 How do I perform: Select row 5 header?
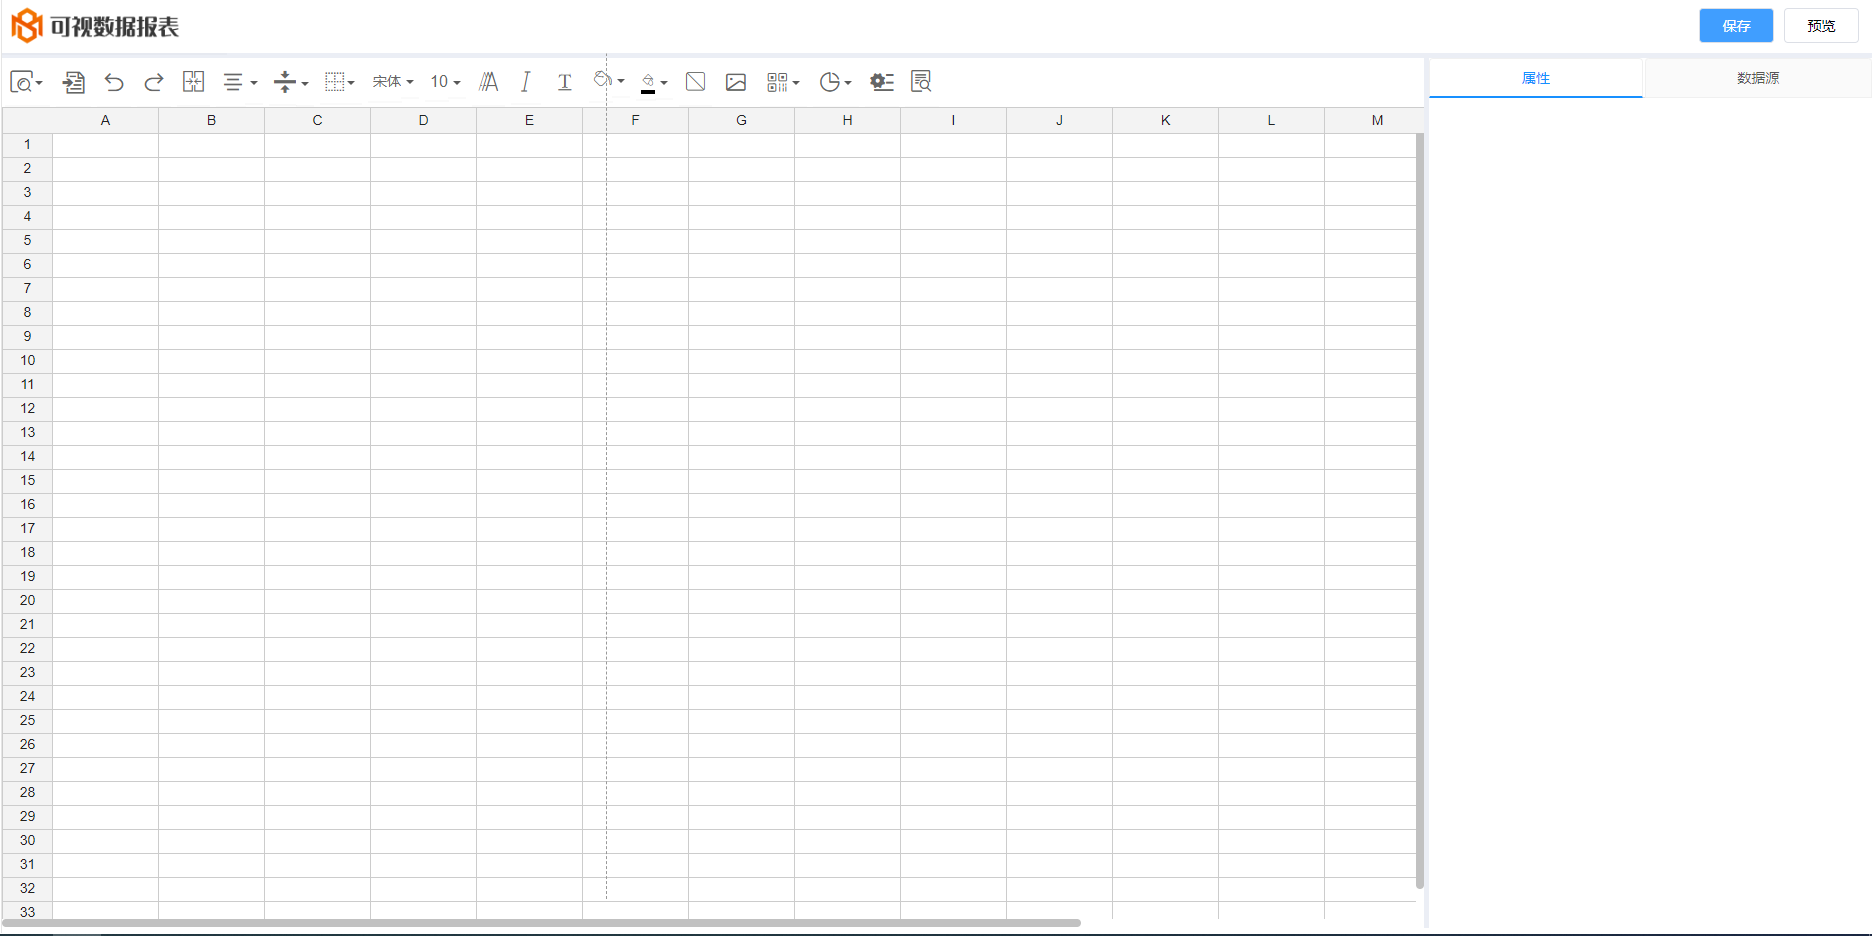click(27, 241)
